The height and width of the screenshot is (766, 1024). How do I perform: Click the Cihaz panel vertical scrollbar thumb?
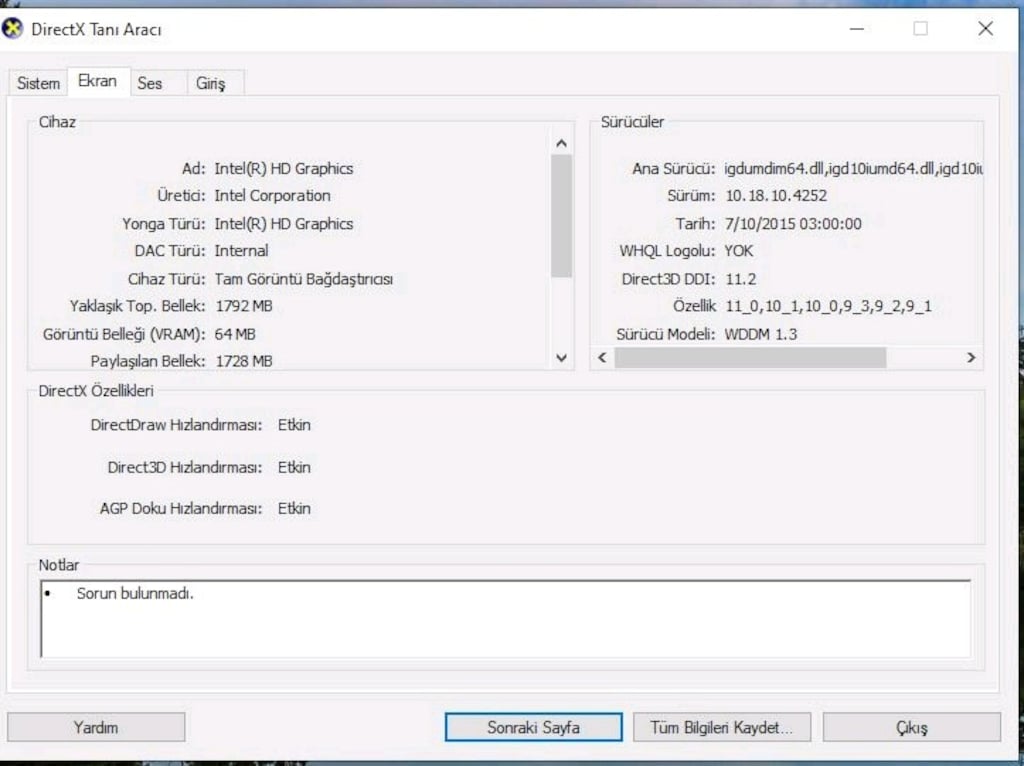click(561, 216)
